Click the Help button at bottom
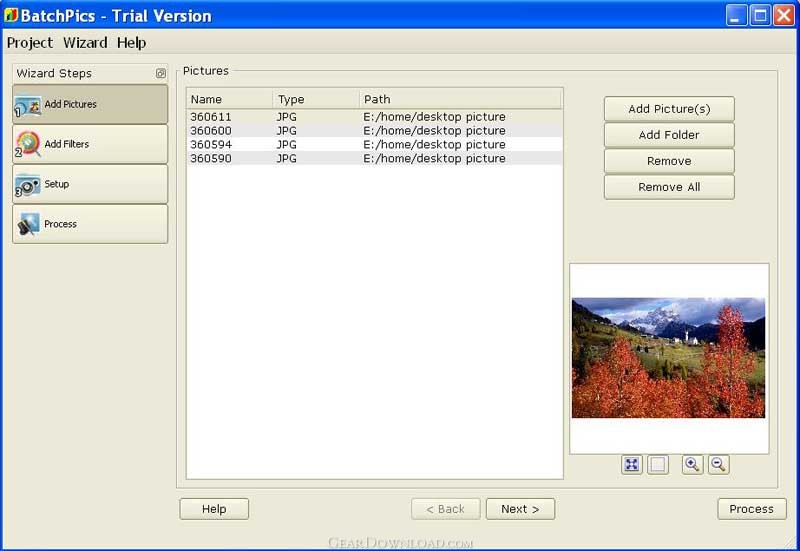 (x=214, y=509)
